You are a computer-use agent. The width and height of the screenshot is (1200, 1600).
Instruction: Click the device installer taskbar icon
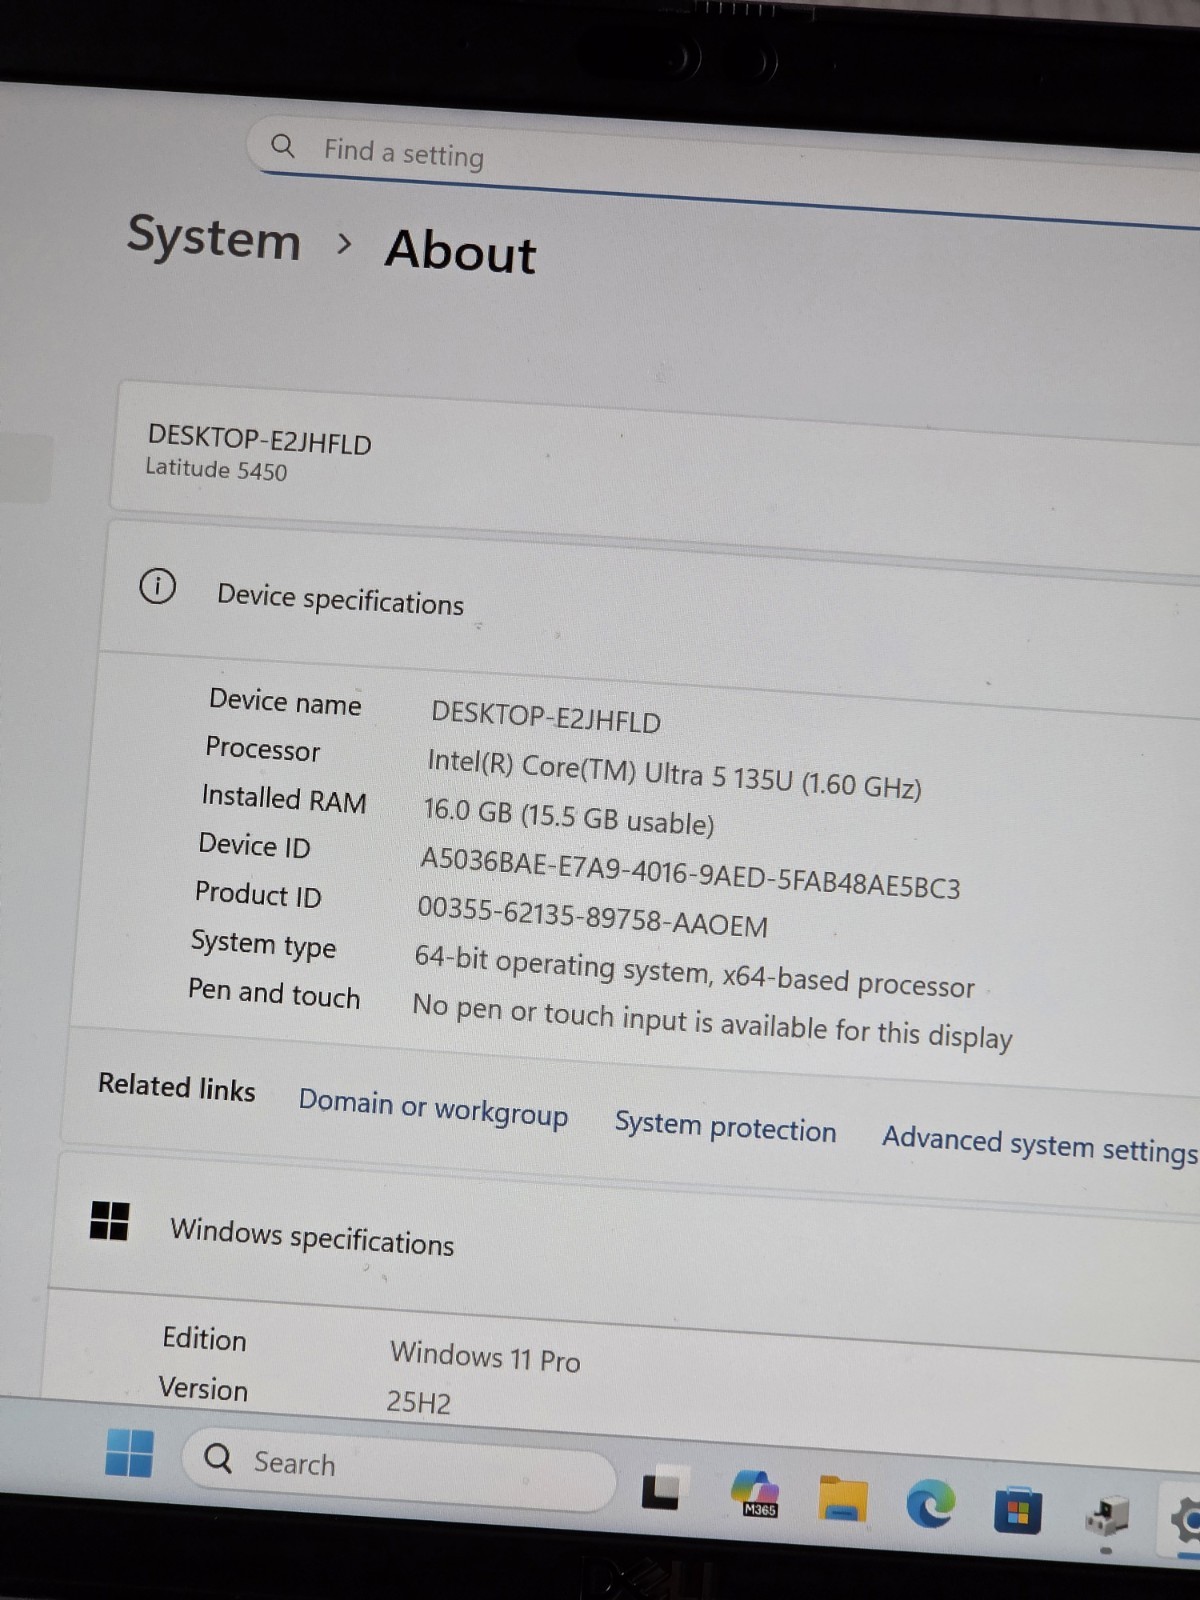point(1106,1517)
